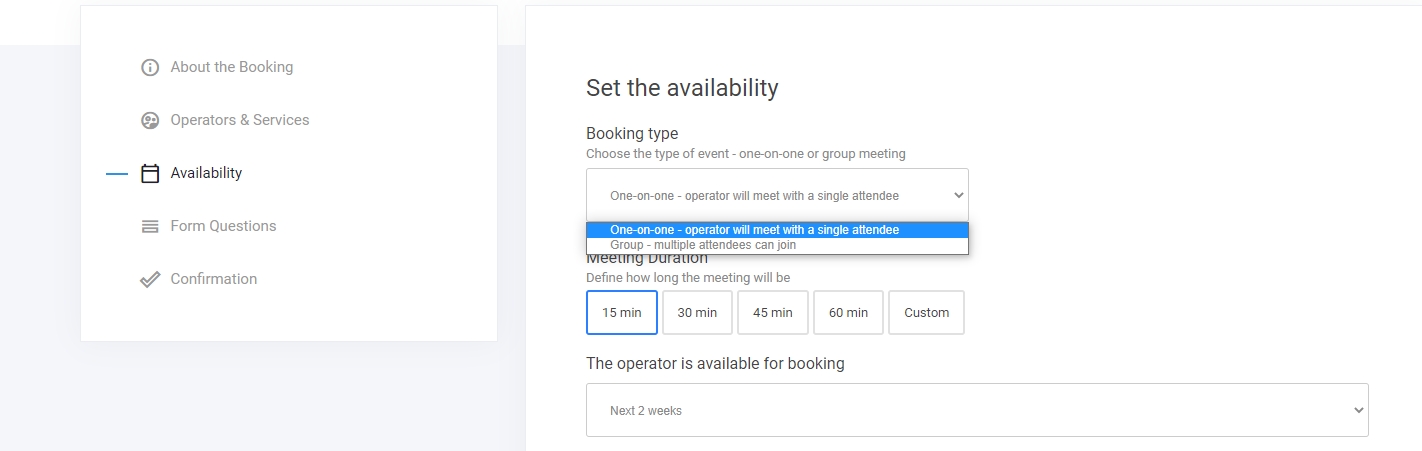
Task: Click the Confirmation double-check icon
Action: (x=150, y=280)
